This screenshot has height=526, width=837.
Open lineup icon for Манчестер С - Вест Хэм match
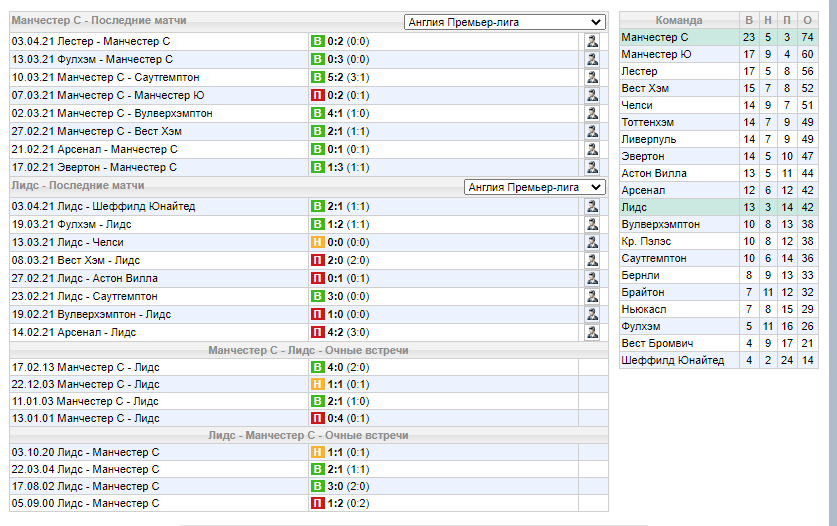(592, 131)
